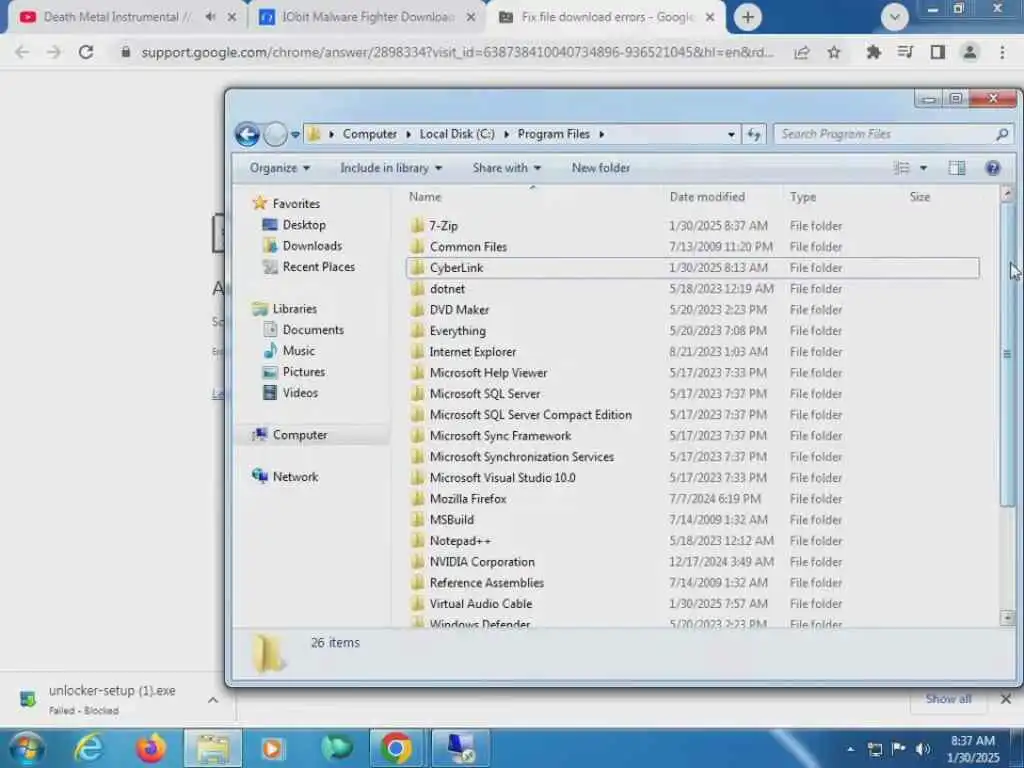This screenshot has width=1024, height=768.
Task: Expand the address bar previous locations dropdown
Action: pos(731,135)
